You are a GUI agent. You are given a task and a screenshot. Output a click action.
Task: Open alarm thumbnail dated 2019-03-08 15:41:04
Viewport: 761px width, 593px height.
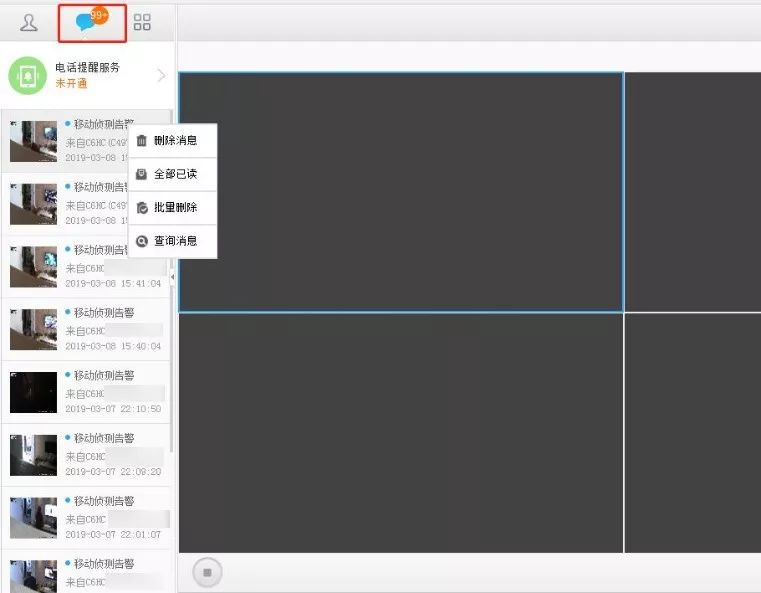pos(33,267)
